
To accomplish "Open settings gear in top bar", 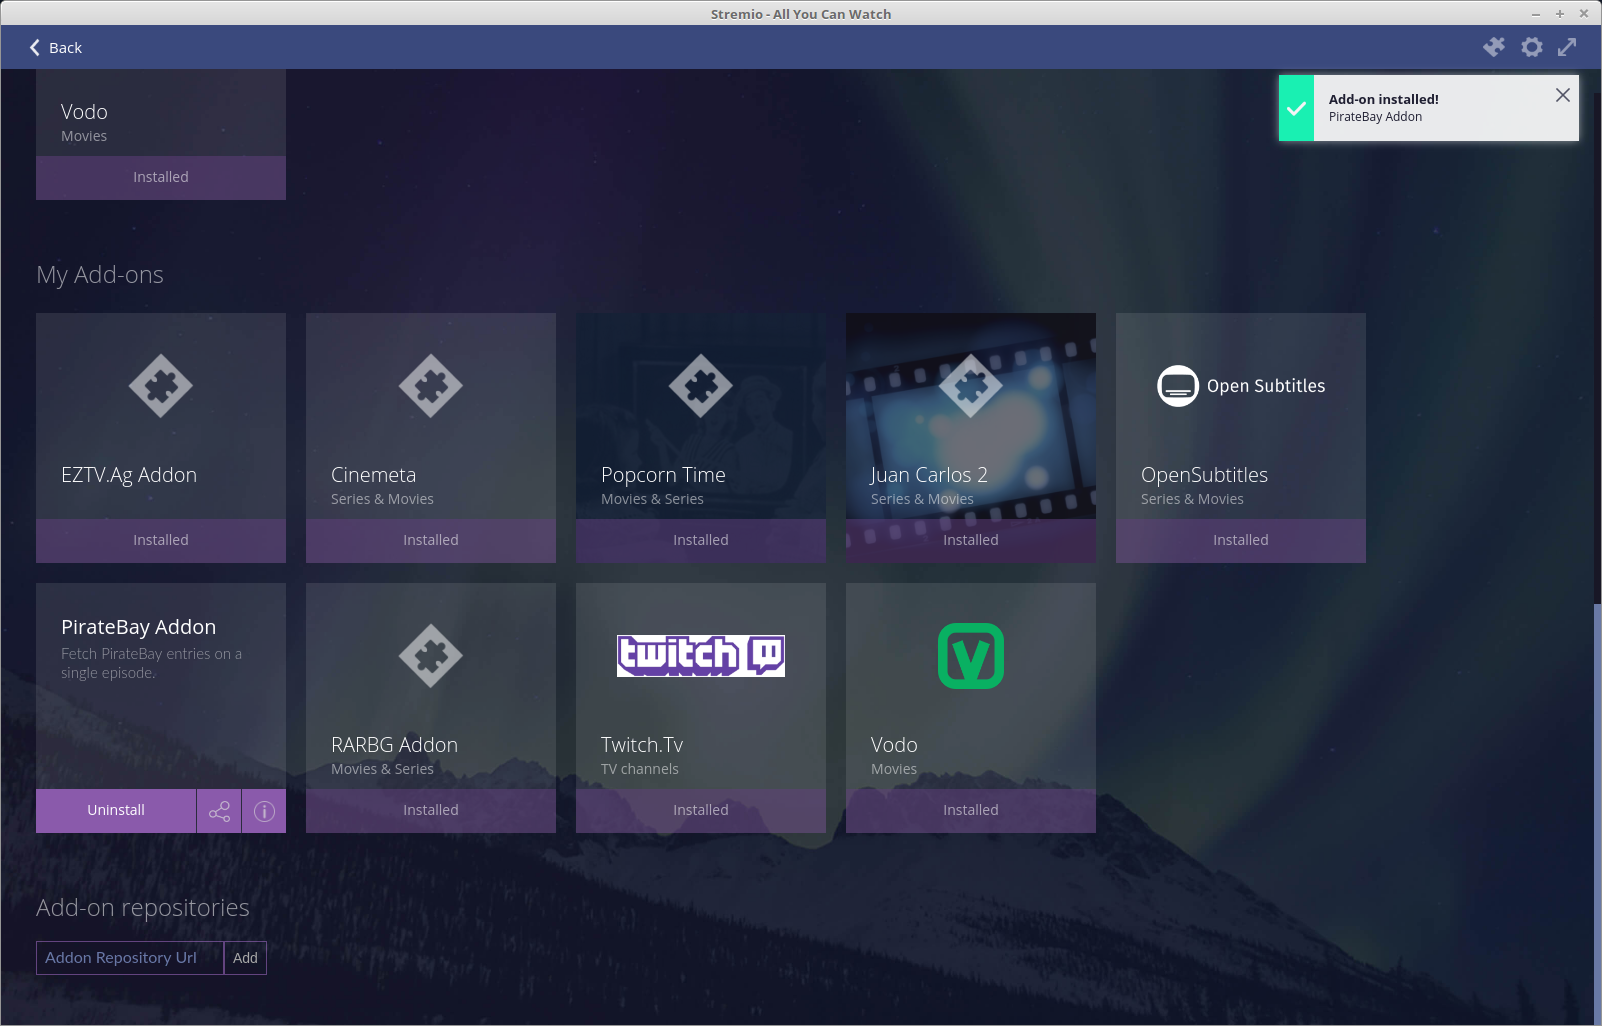I will (x=1532, y=47).
